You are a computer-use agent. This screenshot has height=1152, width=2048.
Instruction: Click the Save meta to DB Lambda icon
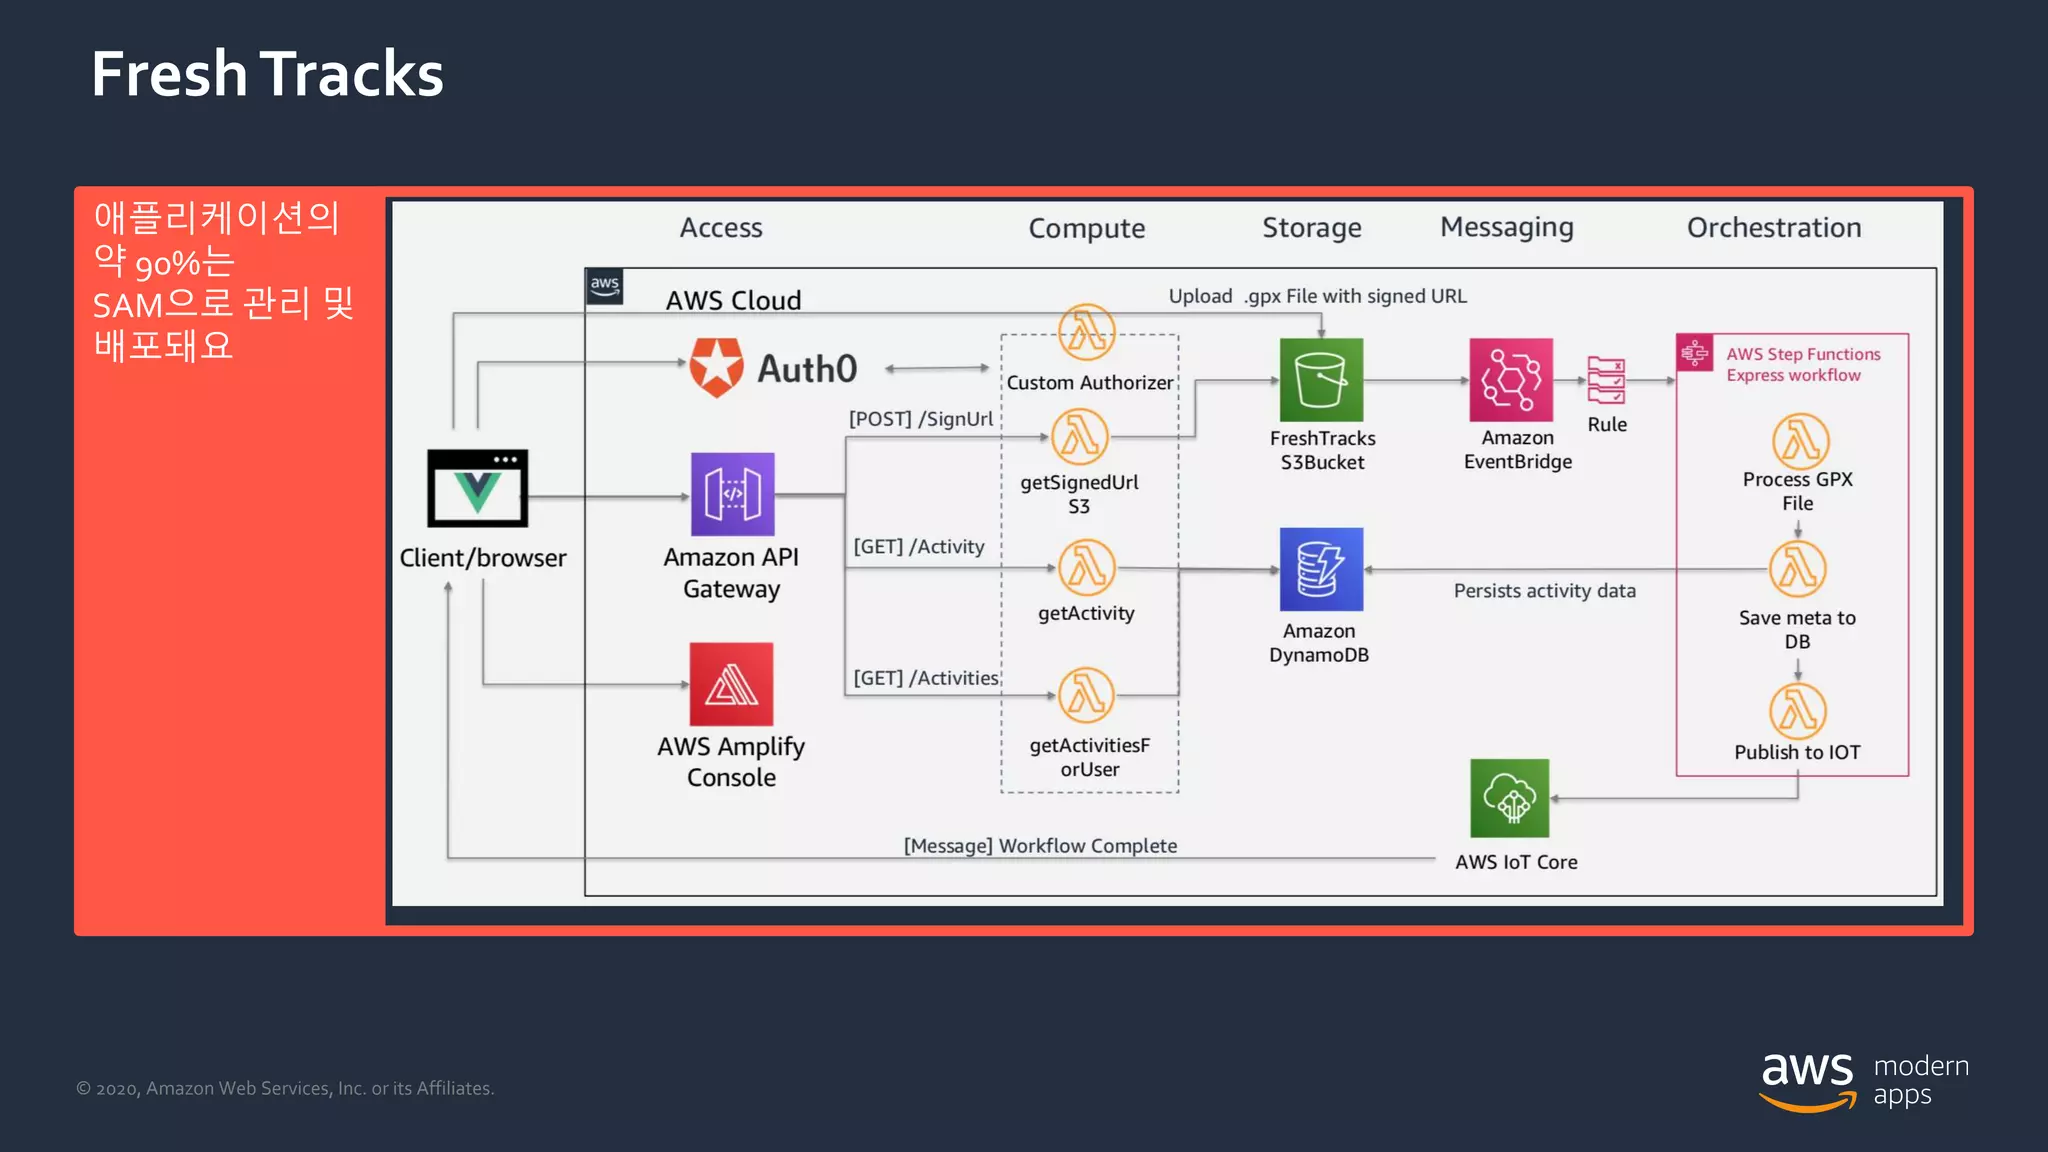pyautogui.click(x=1797, y=569)
